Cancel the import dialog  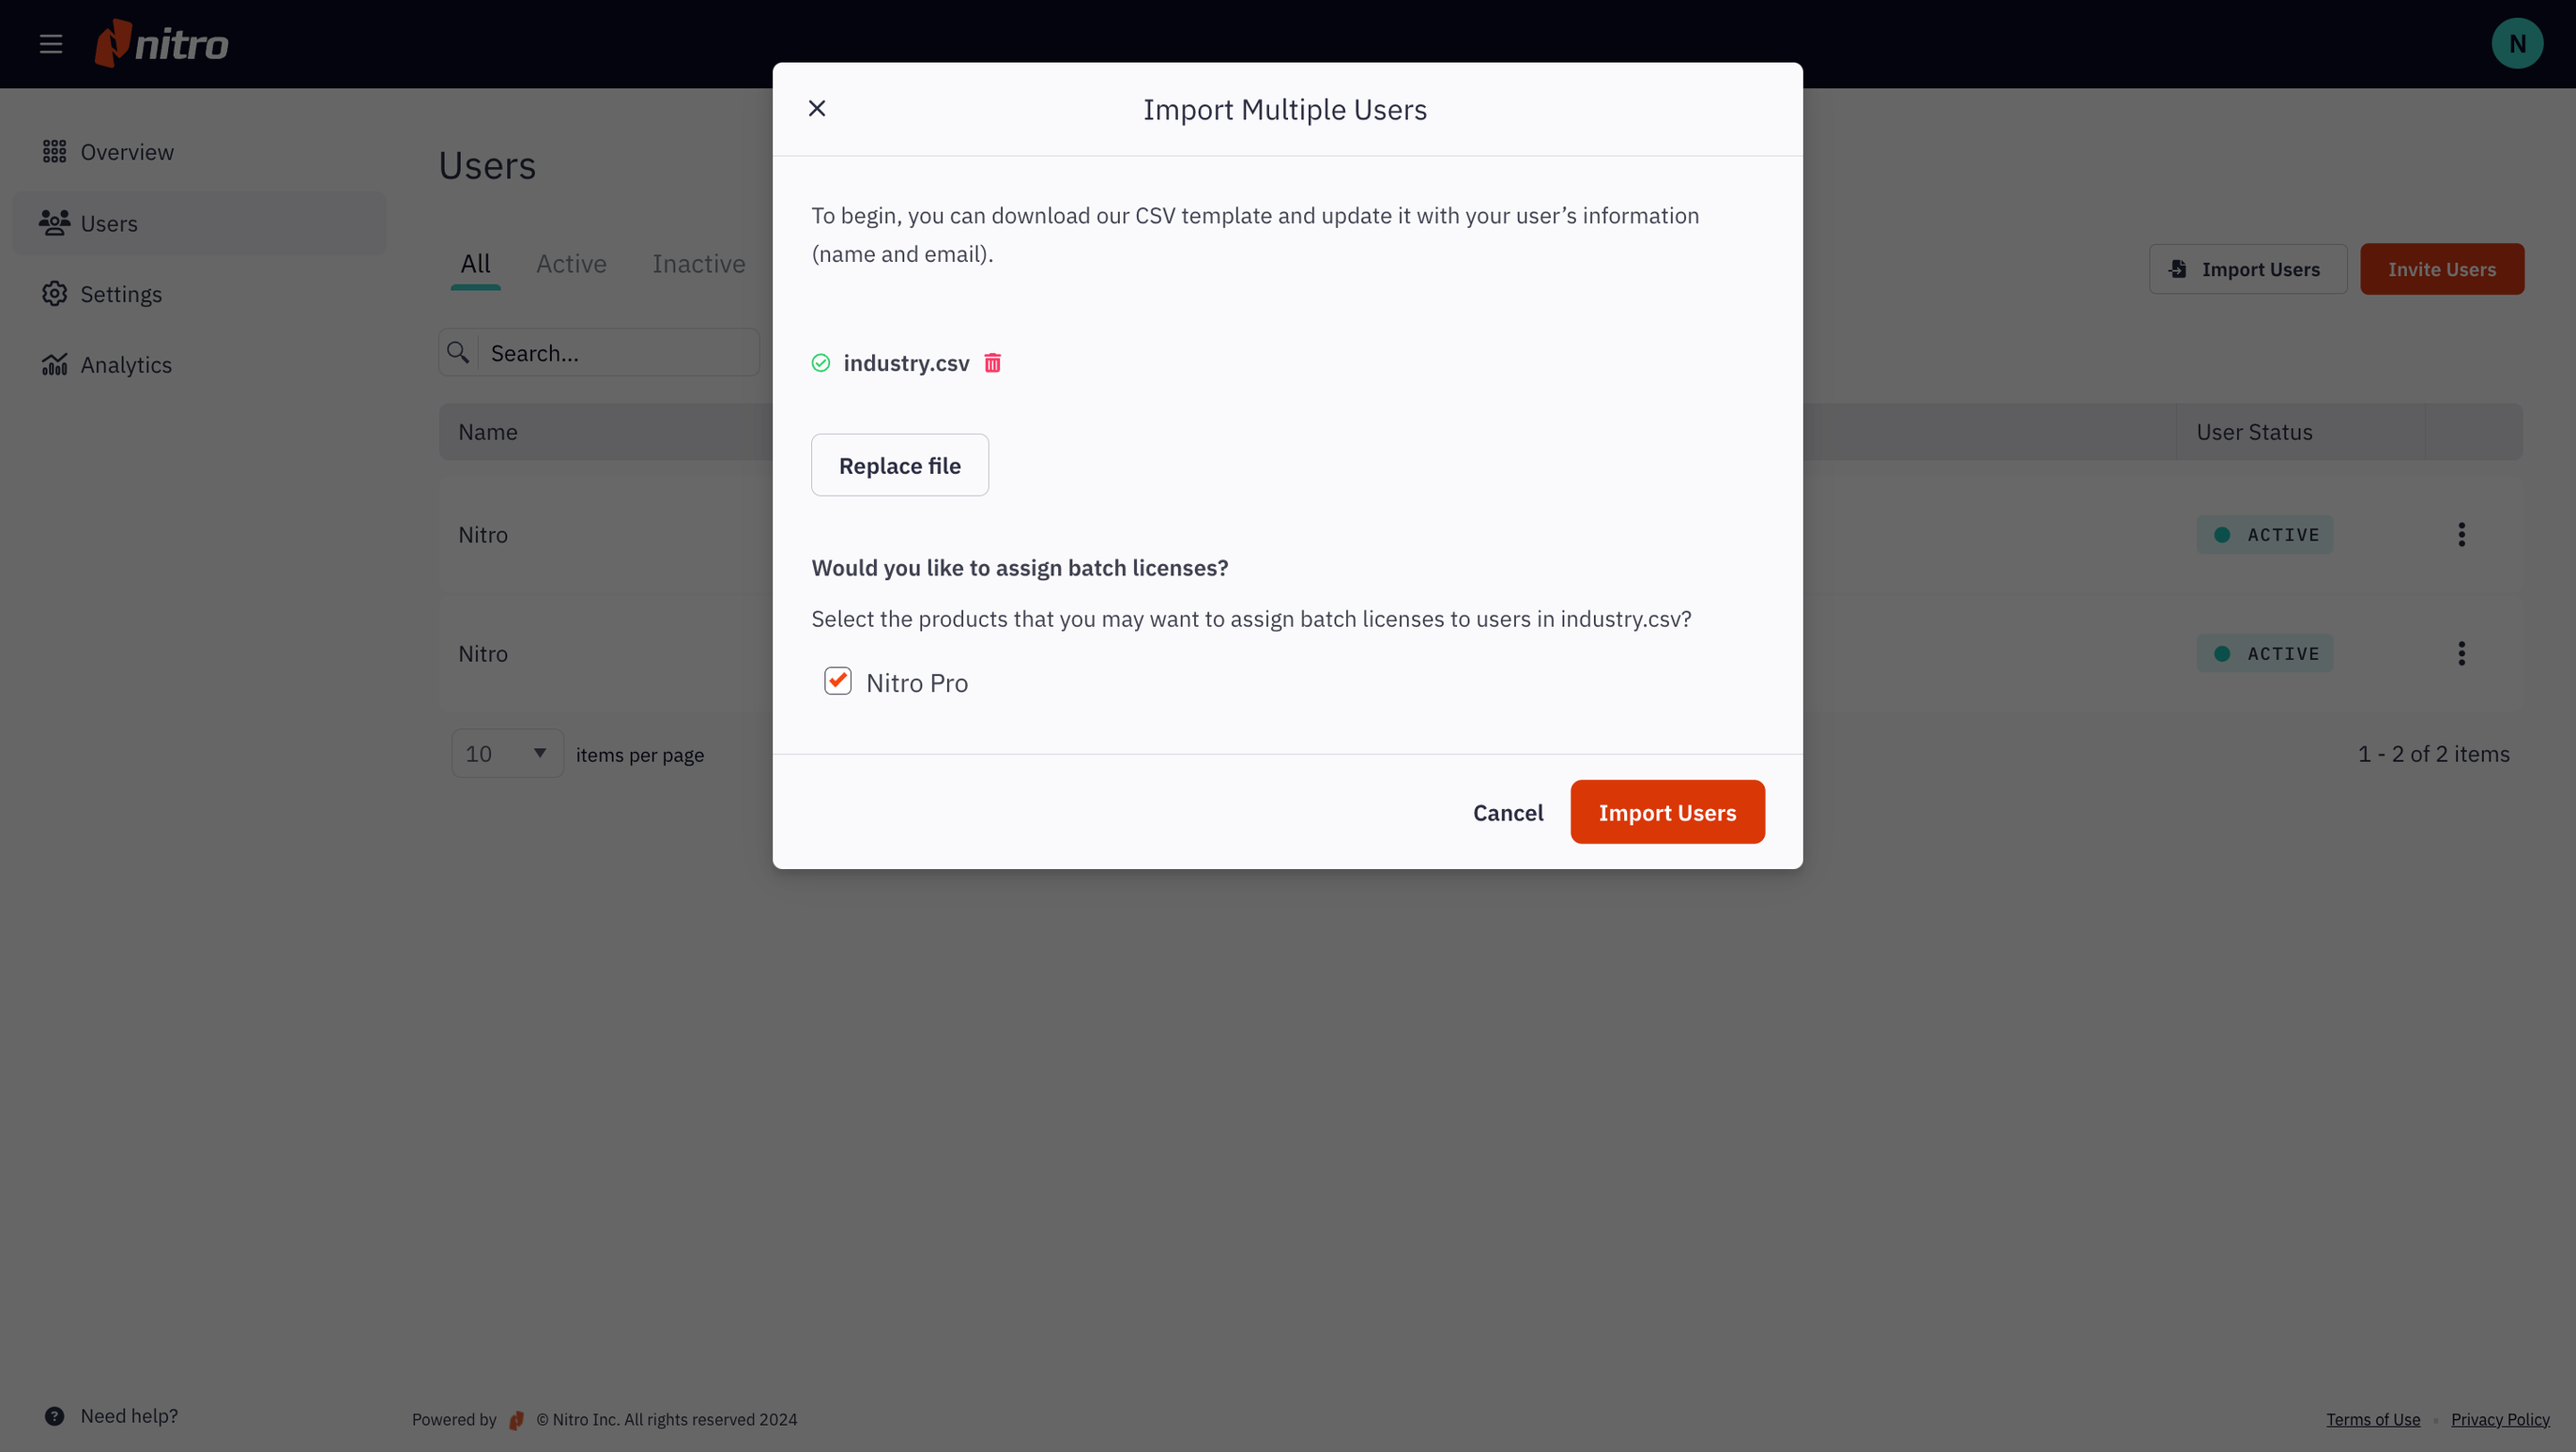tap(1507, 812)
